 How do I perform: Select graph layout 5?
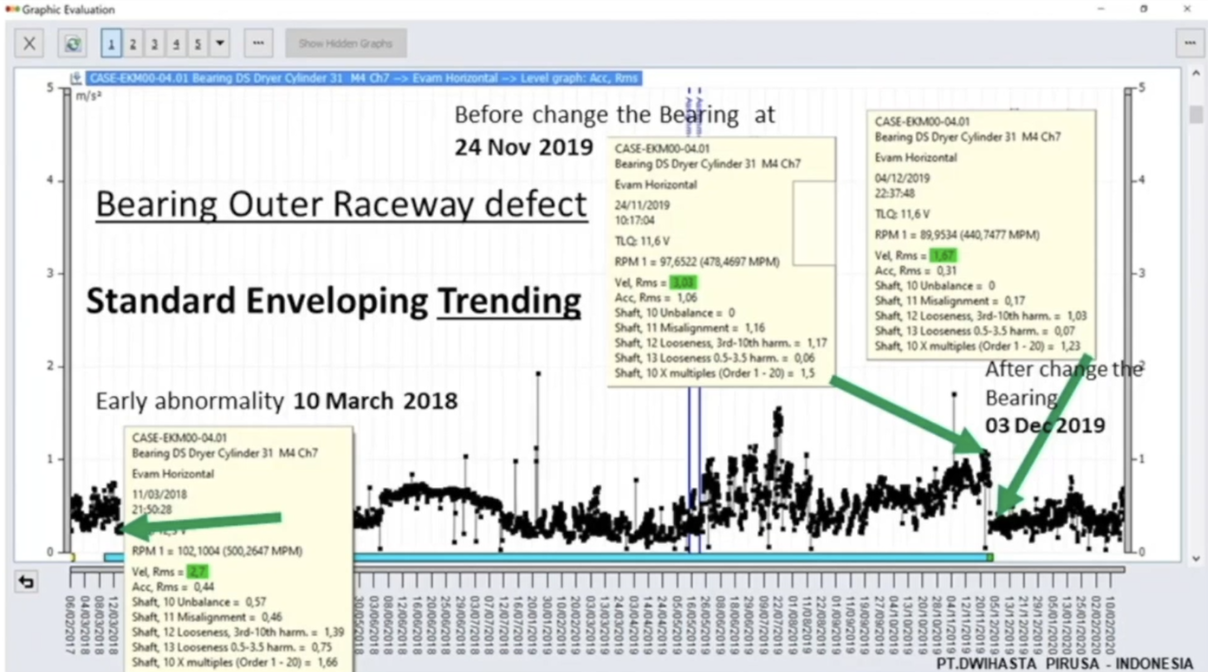(x=198, y=44)
